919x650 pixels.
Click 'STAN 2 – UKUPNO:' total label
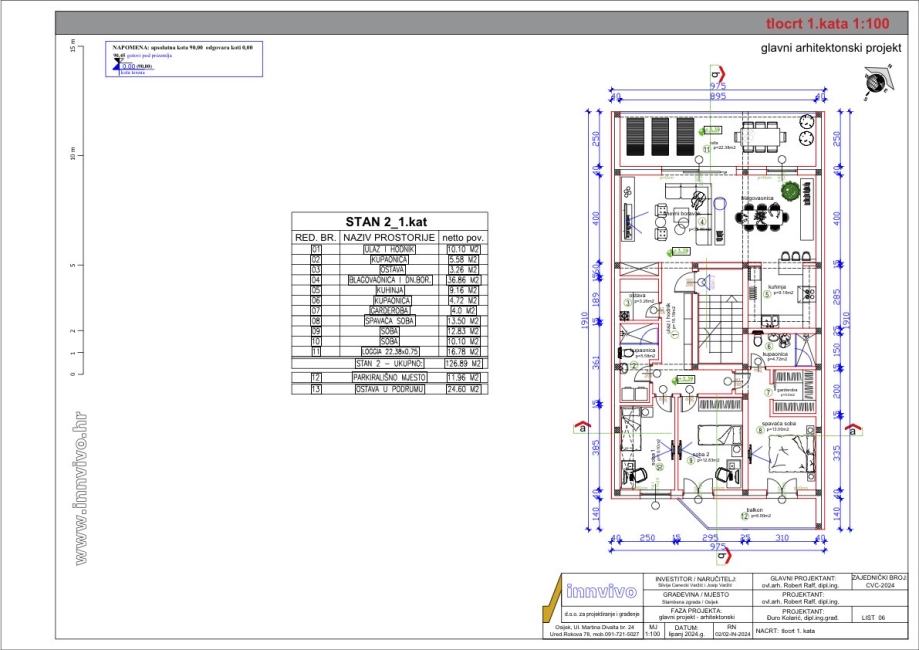pyautogui.click(x=389, y=363)
